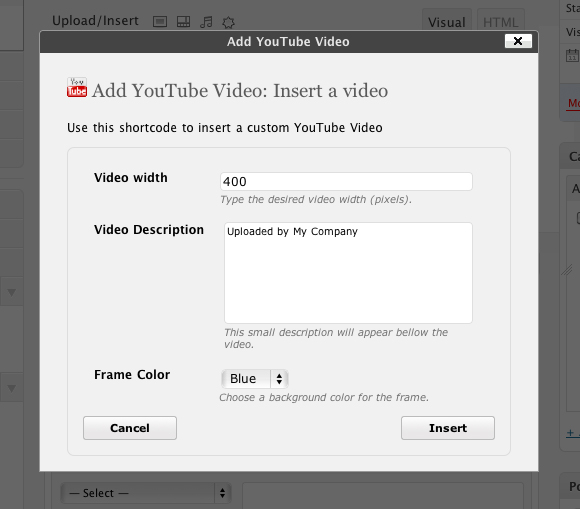Click the Insert button
580x509 pixels.
point(448,428)
